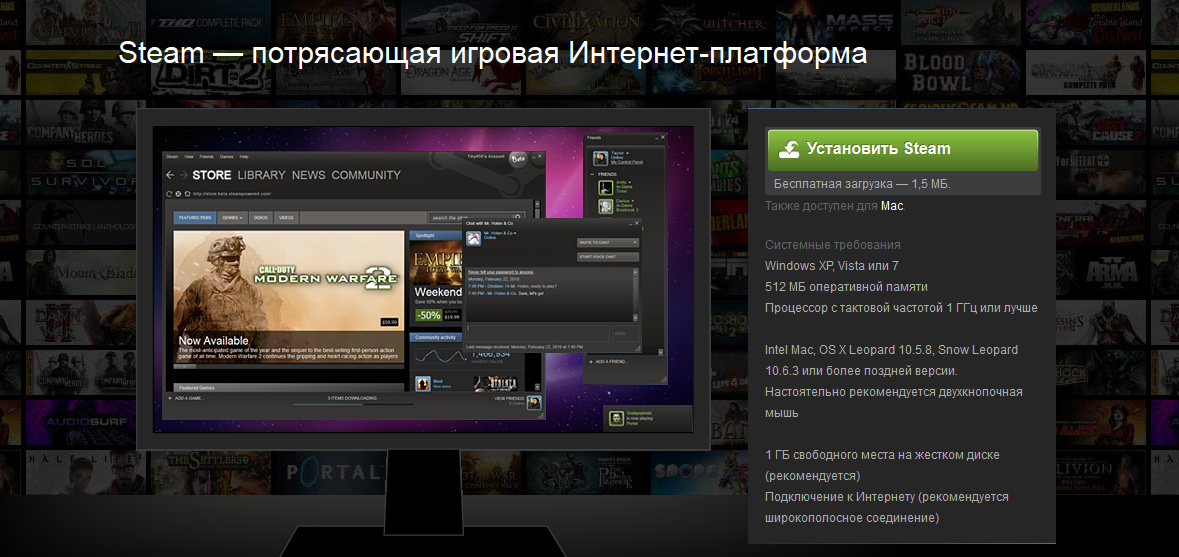The width and height of the screenshot is (1179, 557).
Task: Click ADD A FRIEND... in Friends window
Action: coord(611,362)
